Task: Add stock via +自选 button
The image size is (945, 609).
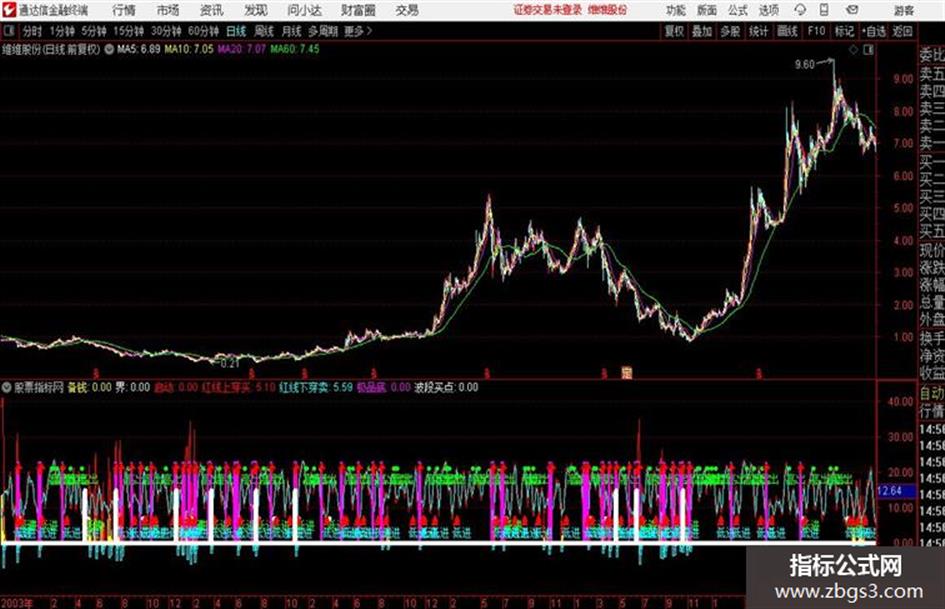Action: (x=873, y=31)
